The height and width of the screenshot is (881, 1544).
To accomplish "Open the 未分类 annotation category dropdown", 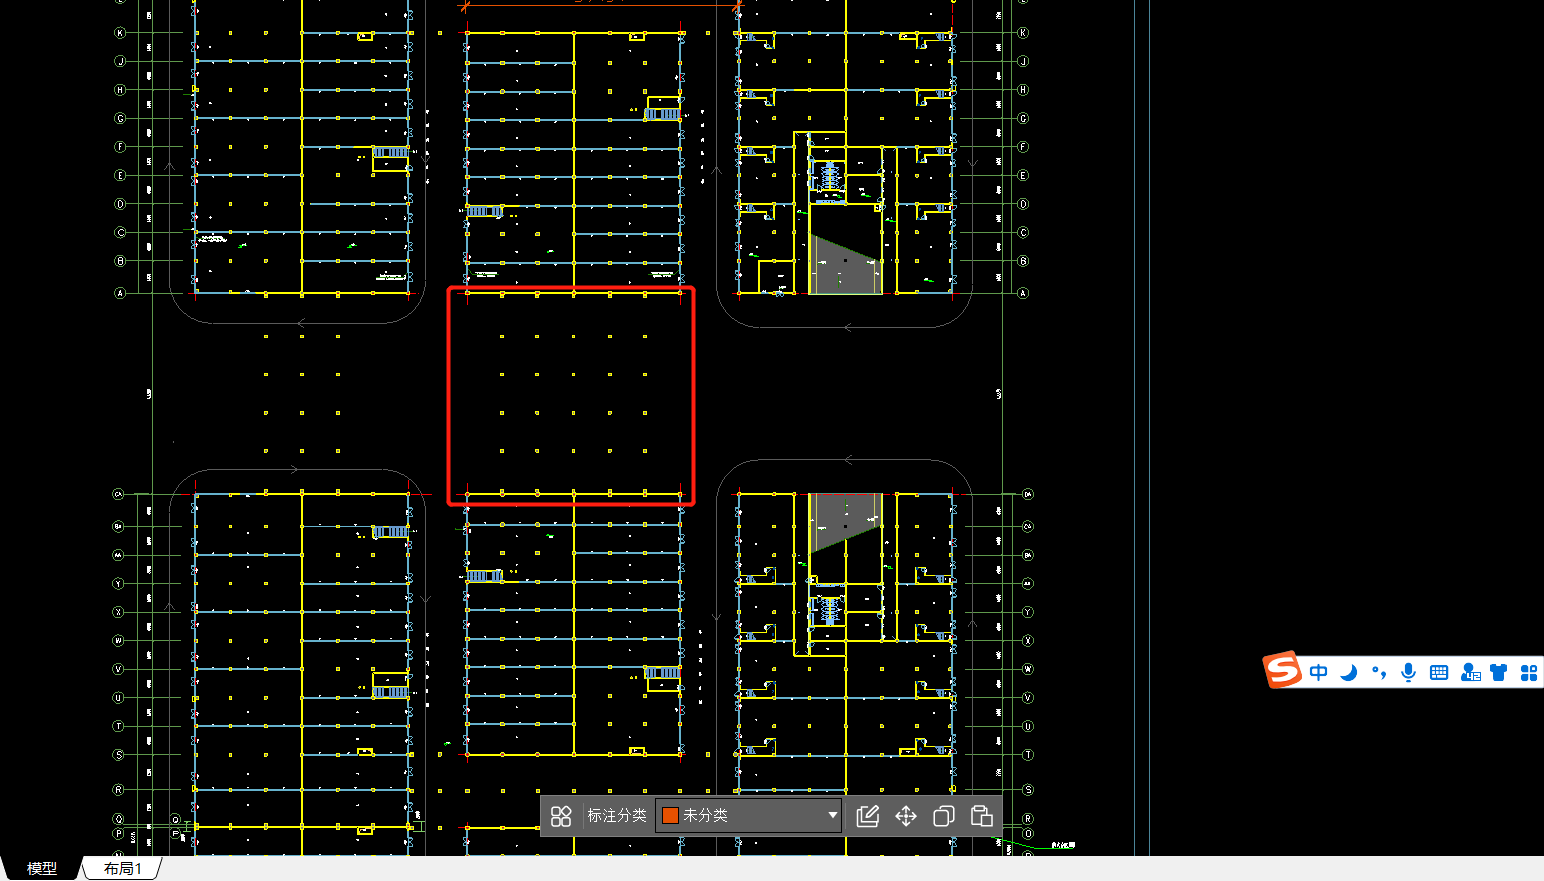I will (x=748, y=816).
